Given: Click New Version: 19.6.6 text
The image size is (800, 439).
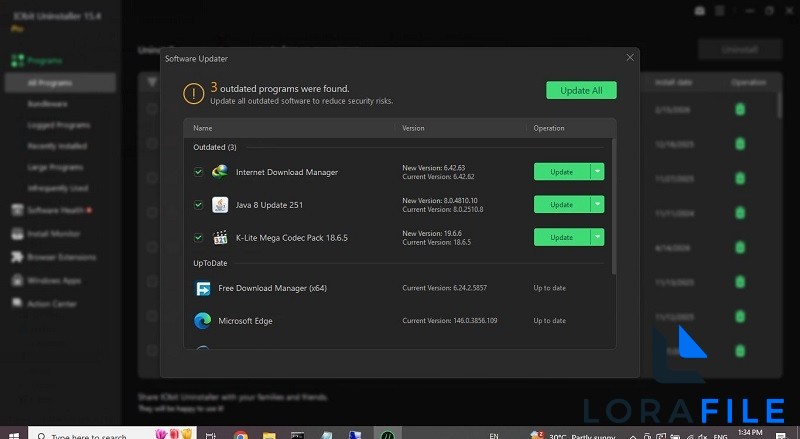Looking at the screenshot, I should (432, 233).
